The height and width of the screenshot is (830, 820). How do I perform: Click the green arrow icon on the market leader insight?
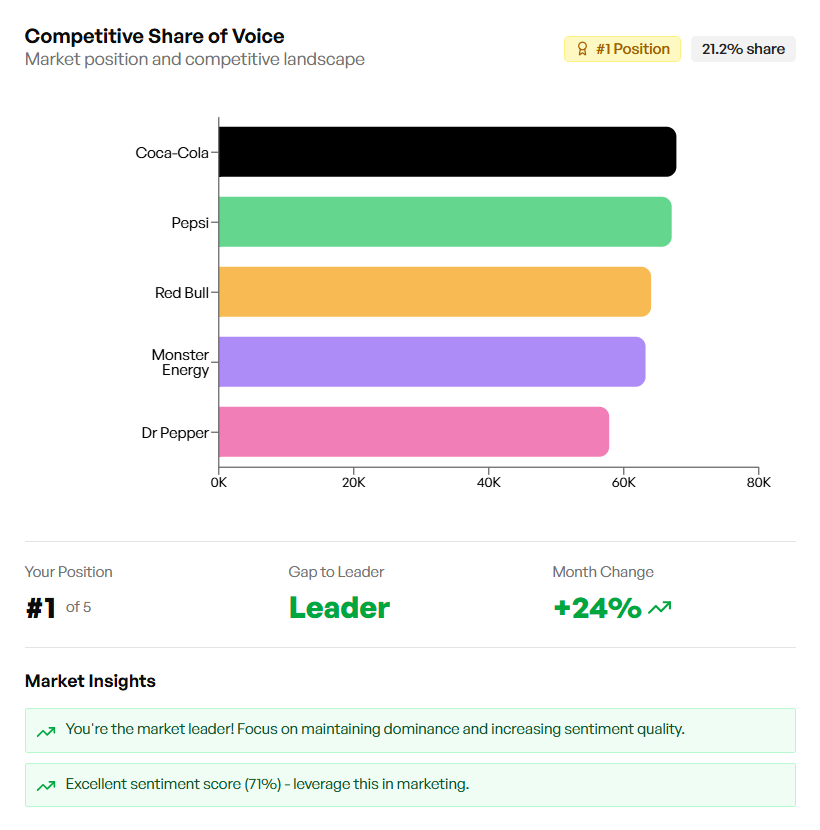point(44,730)
